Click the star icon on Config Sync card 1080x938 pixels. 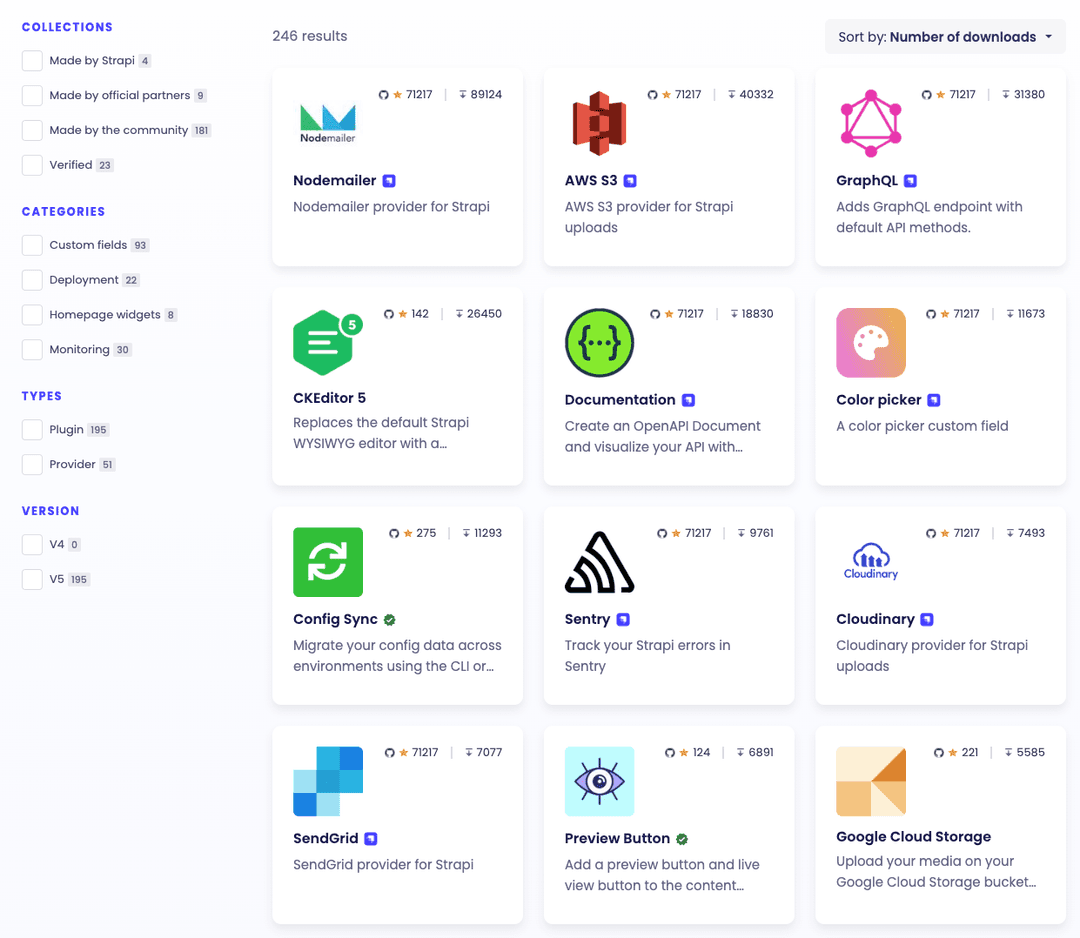[x=408, y=533]
